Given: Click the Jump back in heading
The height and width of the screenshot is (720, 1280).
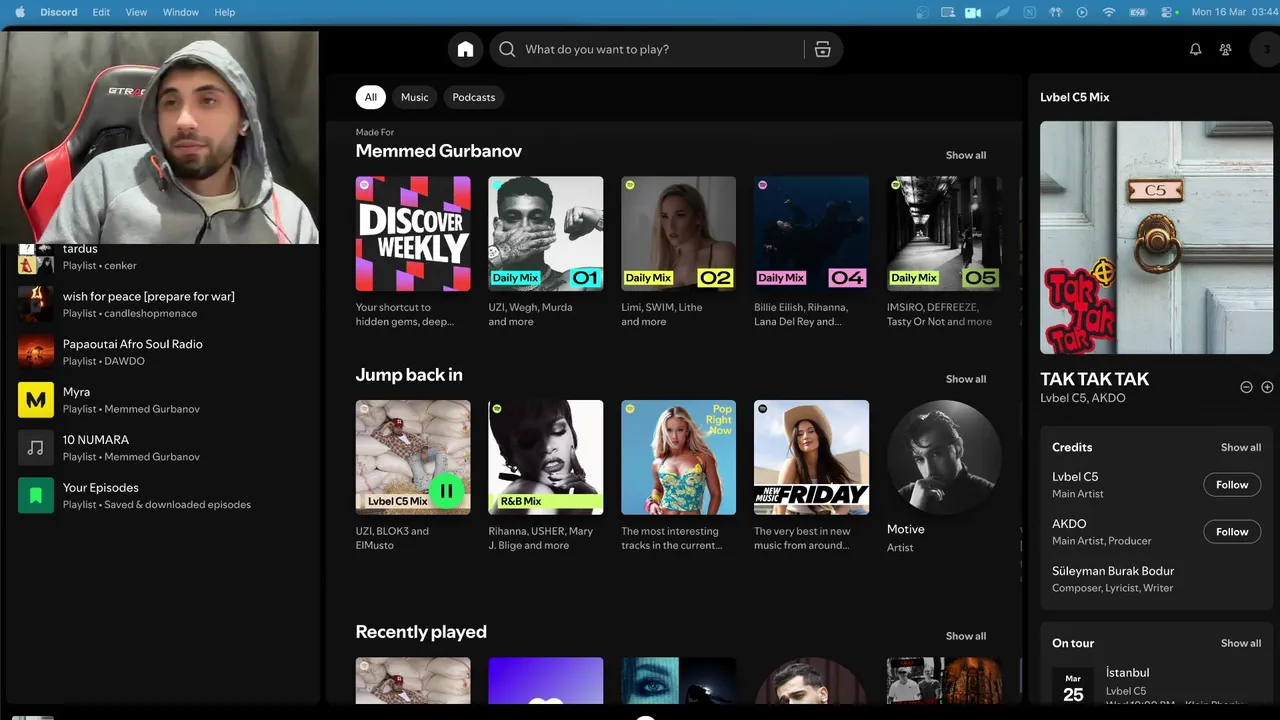Looking at the screenshot, I should click(x=409, y=375).
